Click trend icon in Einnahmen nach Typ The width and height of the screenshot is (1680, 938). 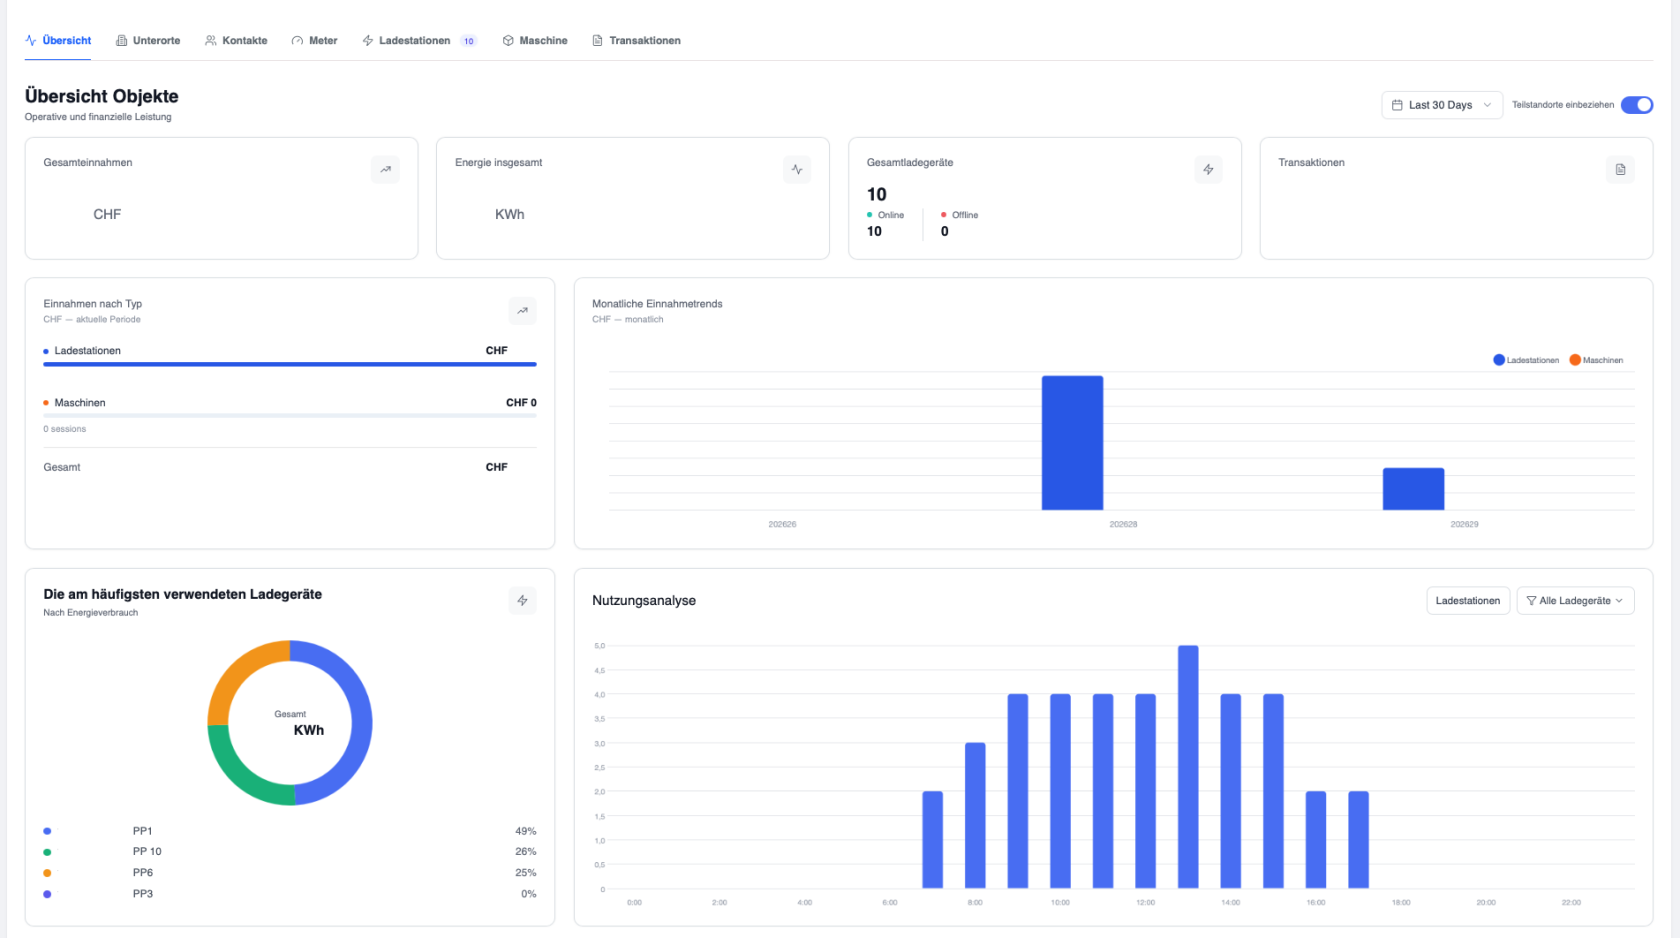[x=522, y=311]
